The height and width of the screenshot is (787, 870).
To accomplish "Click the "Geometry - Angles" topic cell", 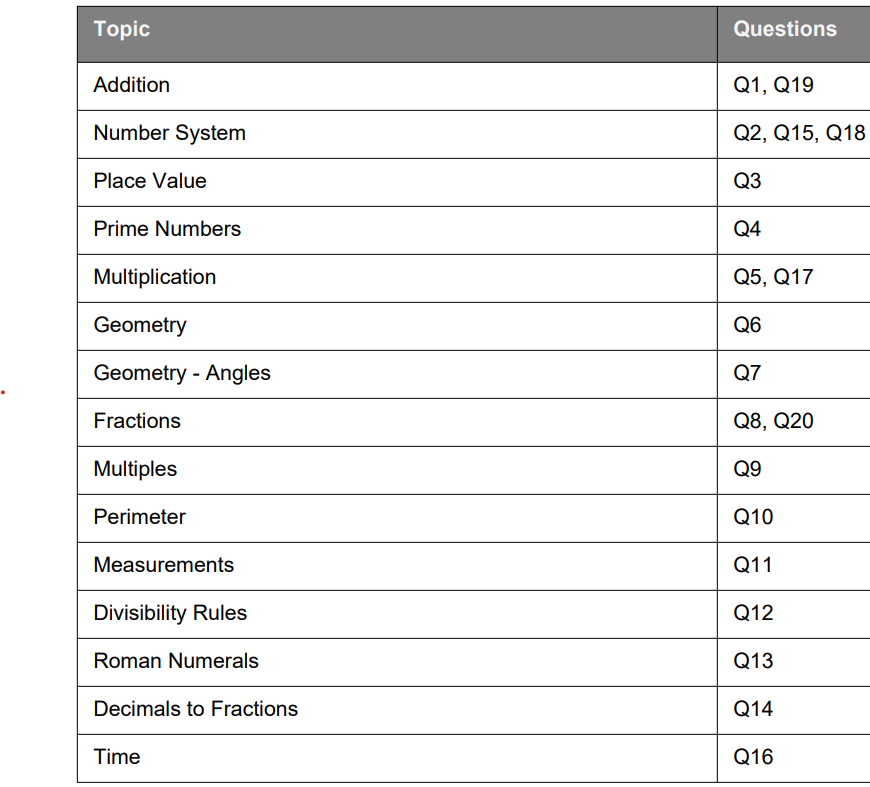I will click(182, 373).
